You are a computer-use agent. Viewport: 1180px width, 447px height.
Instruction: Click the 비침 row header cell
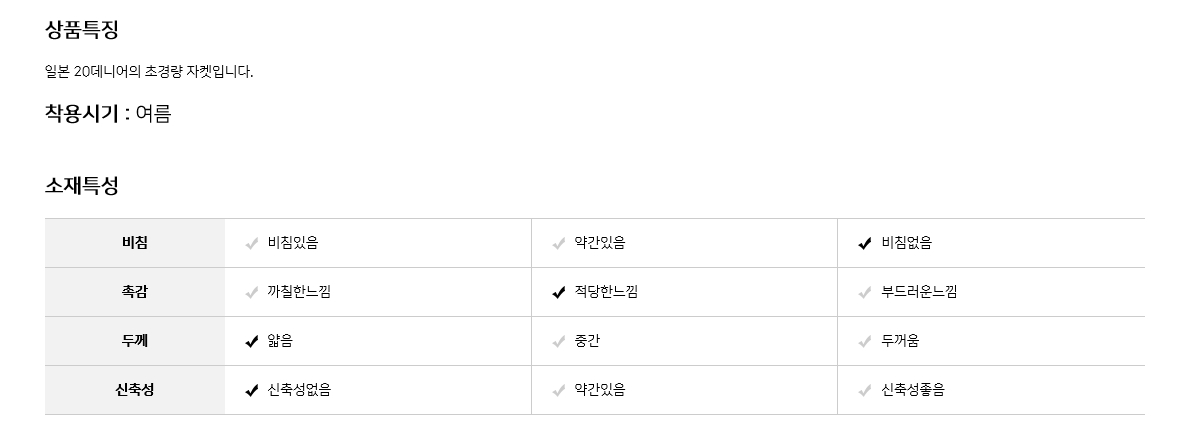click(135, 243)
